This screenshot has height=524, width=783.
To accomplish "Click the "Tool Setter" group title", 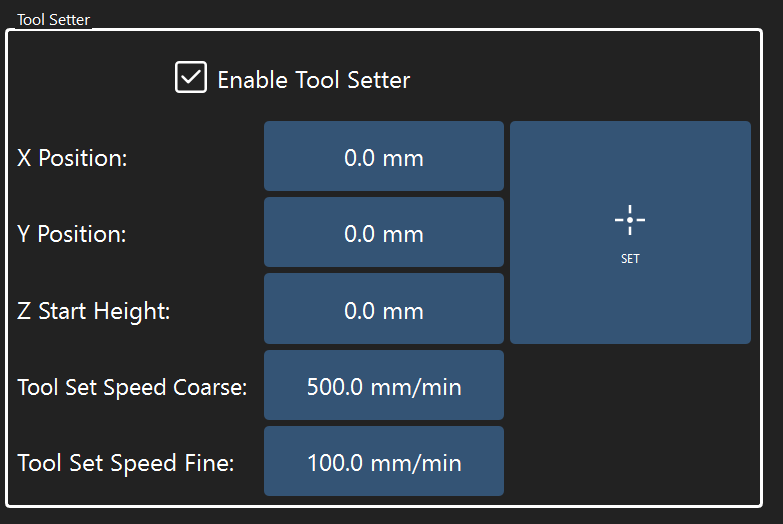I will (x=52, y=20).
